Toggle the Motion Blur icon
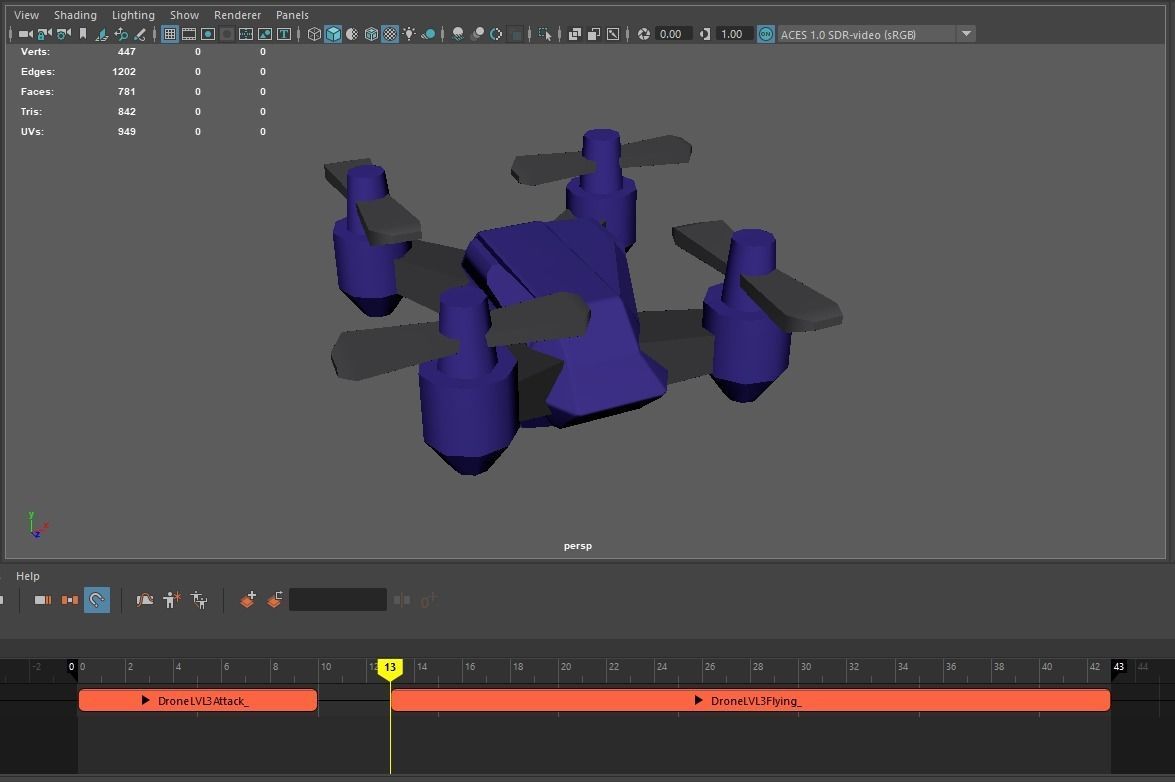Image resolution: width=1175 pixels, height=782 pixels. coord(477,34)
